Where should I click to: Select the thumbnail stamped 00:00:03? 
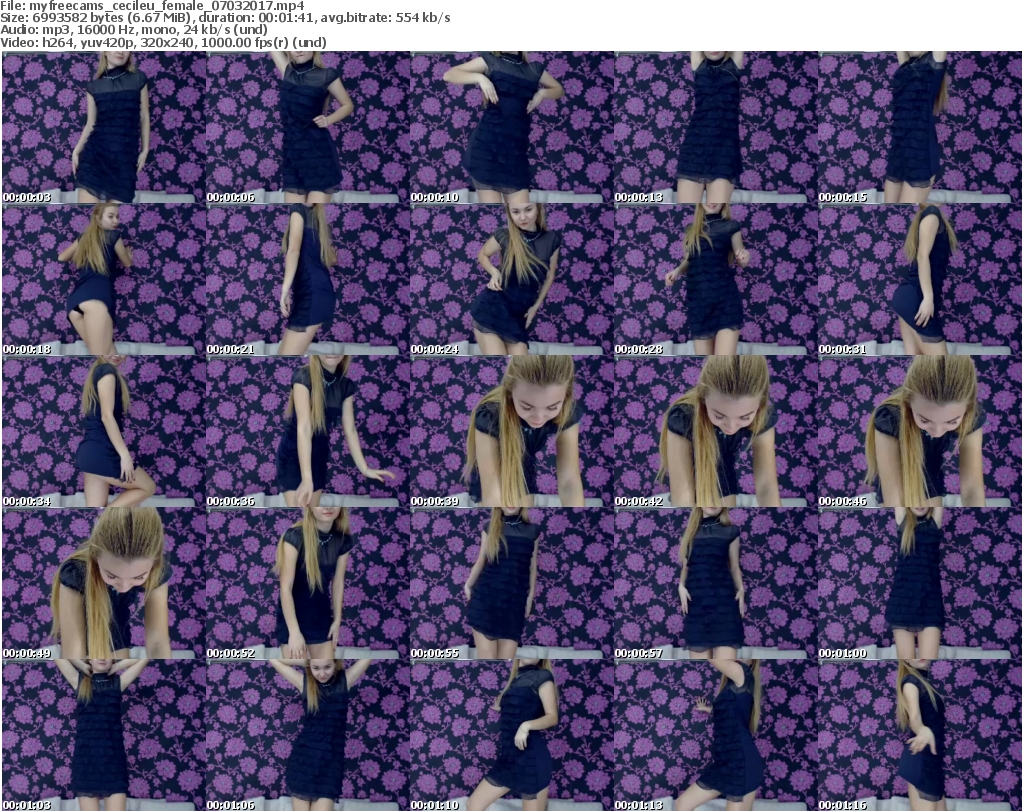(x=104, y=127)
